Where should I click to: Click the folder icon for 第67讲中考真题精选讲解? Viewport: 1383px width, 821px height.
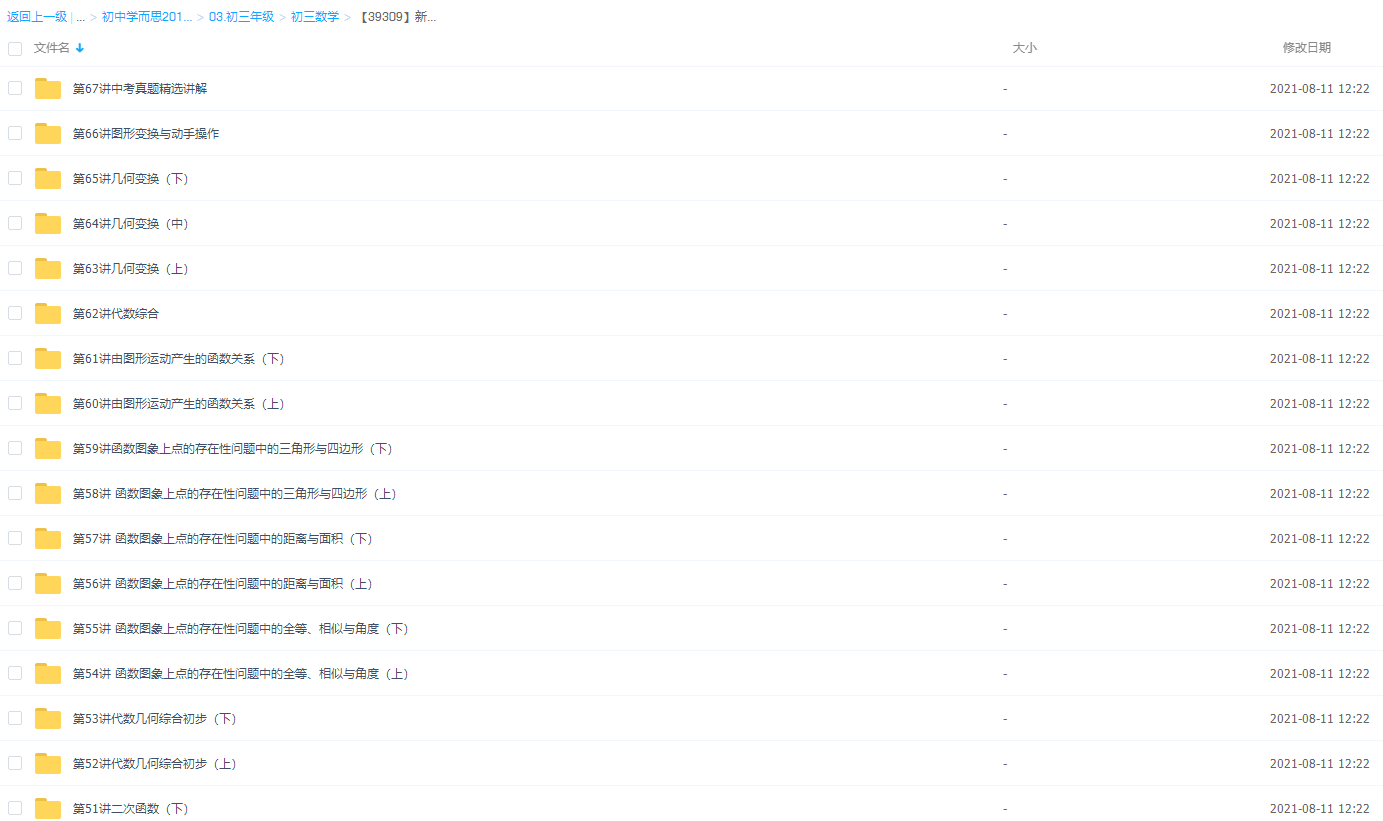48,89
